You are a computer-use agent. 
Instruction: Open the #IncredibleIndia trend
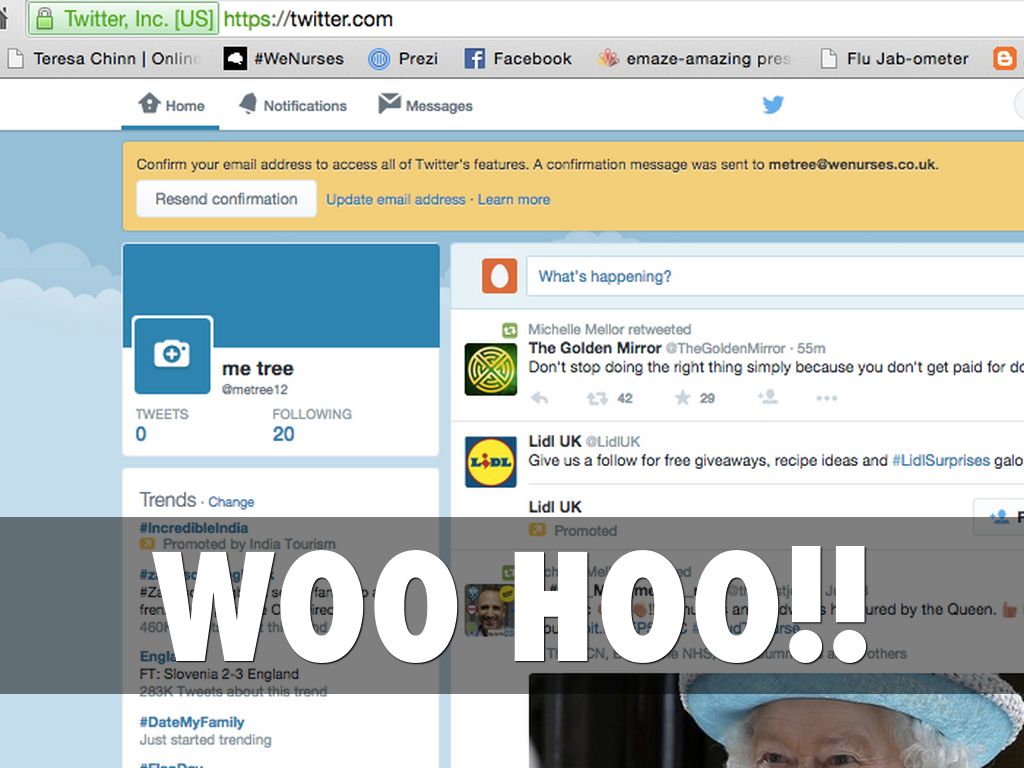(x=194, y=527)
